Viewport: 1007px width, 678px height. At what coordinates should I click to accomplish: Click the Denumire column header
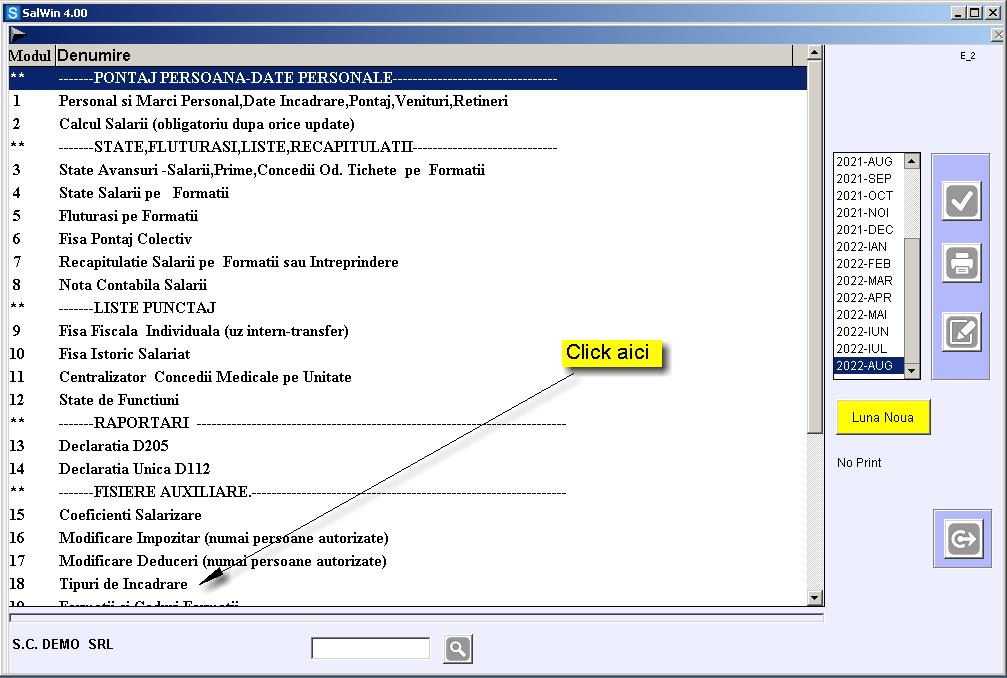(94, 55)
